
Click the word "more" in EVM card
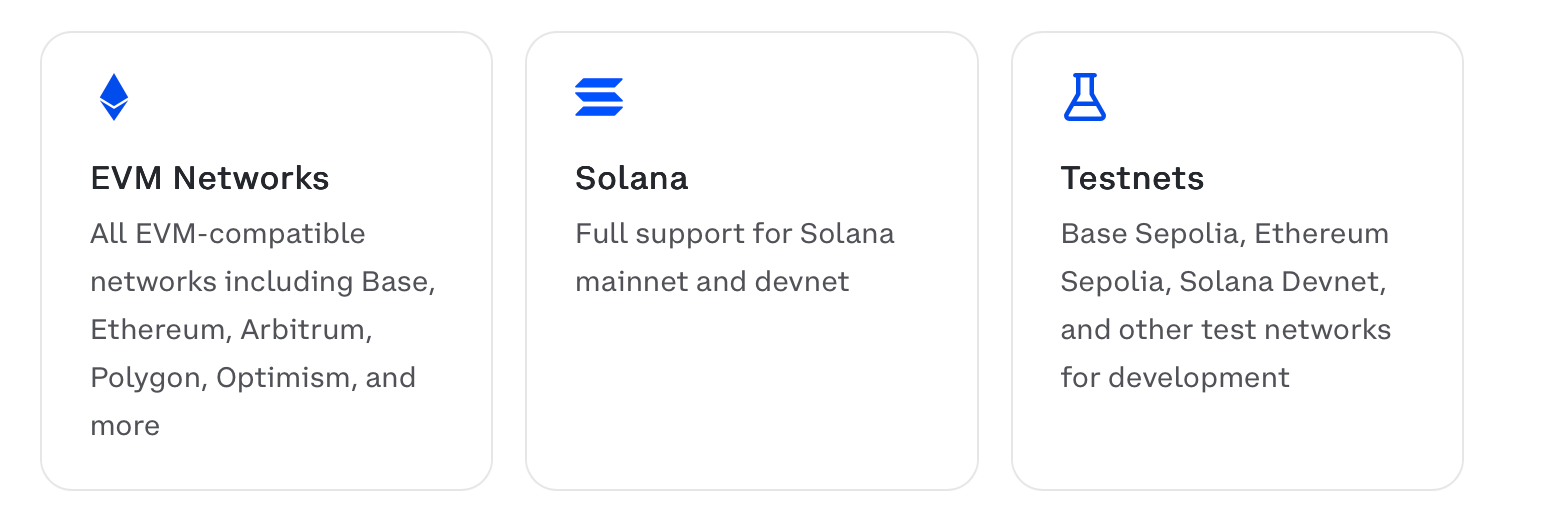coord(125,426)
